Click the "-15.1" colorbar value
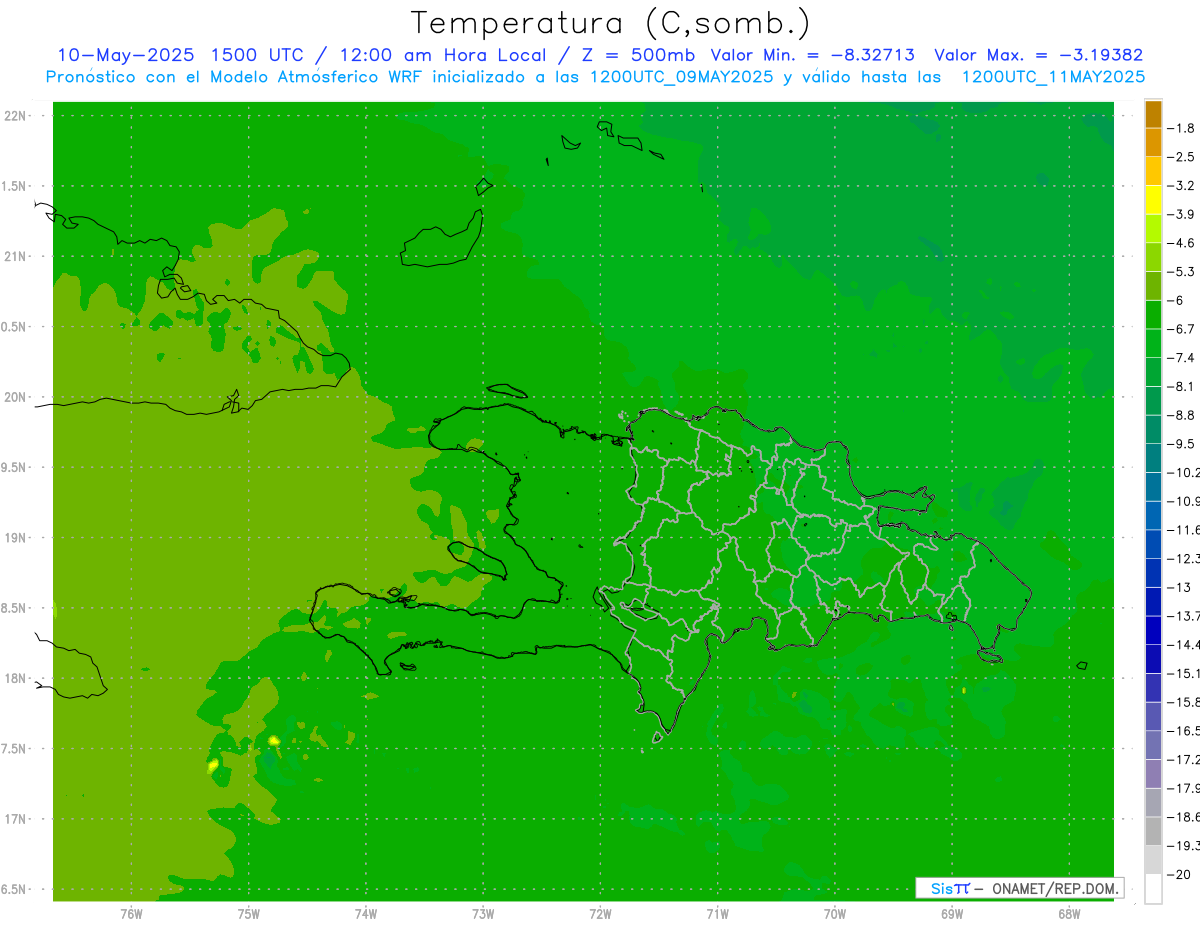1200x927 pixels. pyautogui.click(x=1184, y=673)
